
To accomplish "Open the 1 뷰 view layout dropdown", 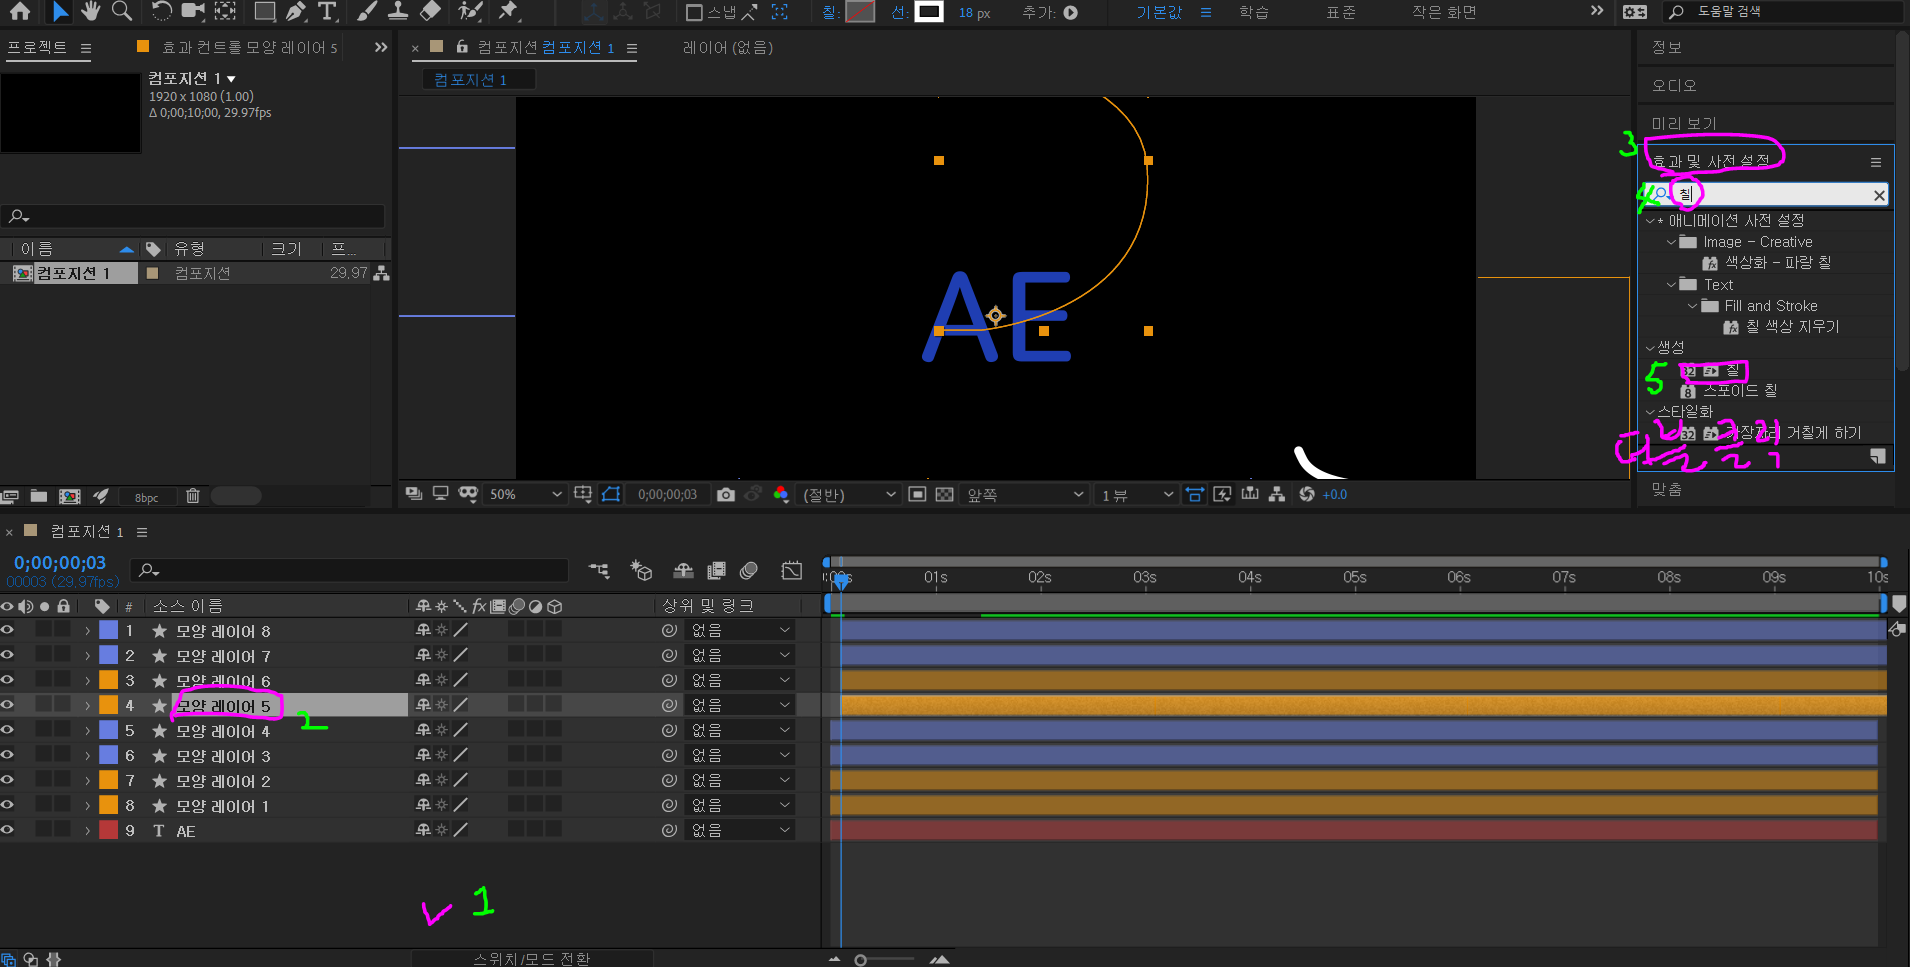I will 1137,494.
